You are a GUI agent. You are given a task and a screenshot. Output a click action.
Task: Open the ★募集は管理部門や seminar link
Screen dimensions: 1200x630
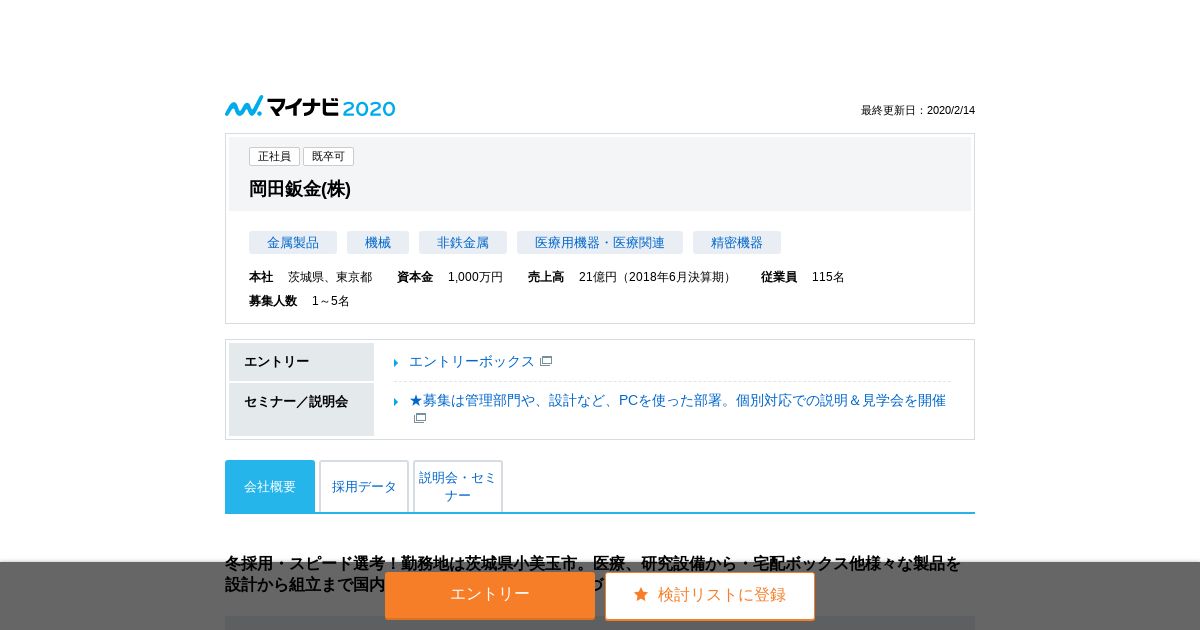[x=677, y=400]
